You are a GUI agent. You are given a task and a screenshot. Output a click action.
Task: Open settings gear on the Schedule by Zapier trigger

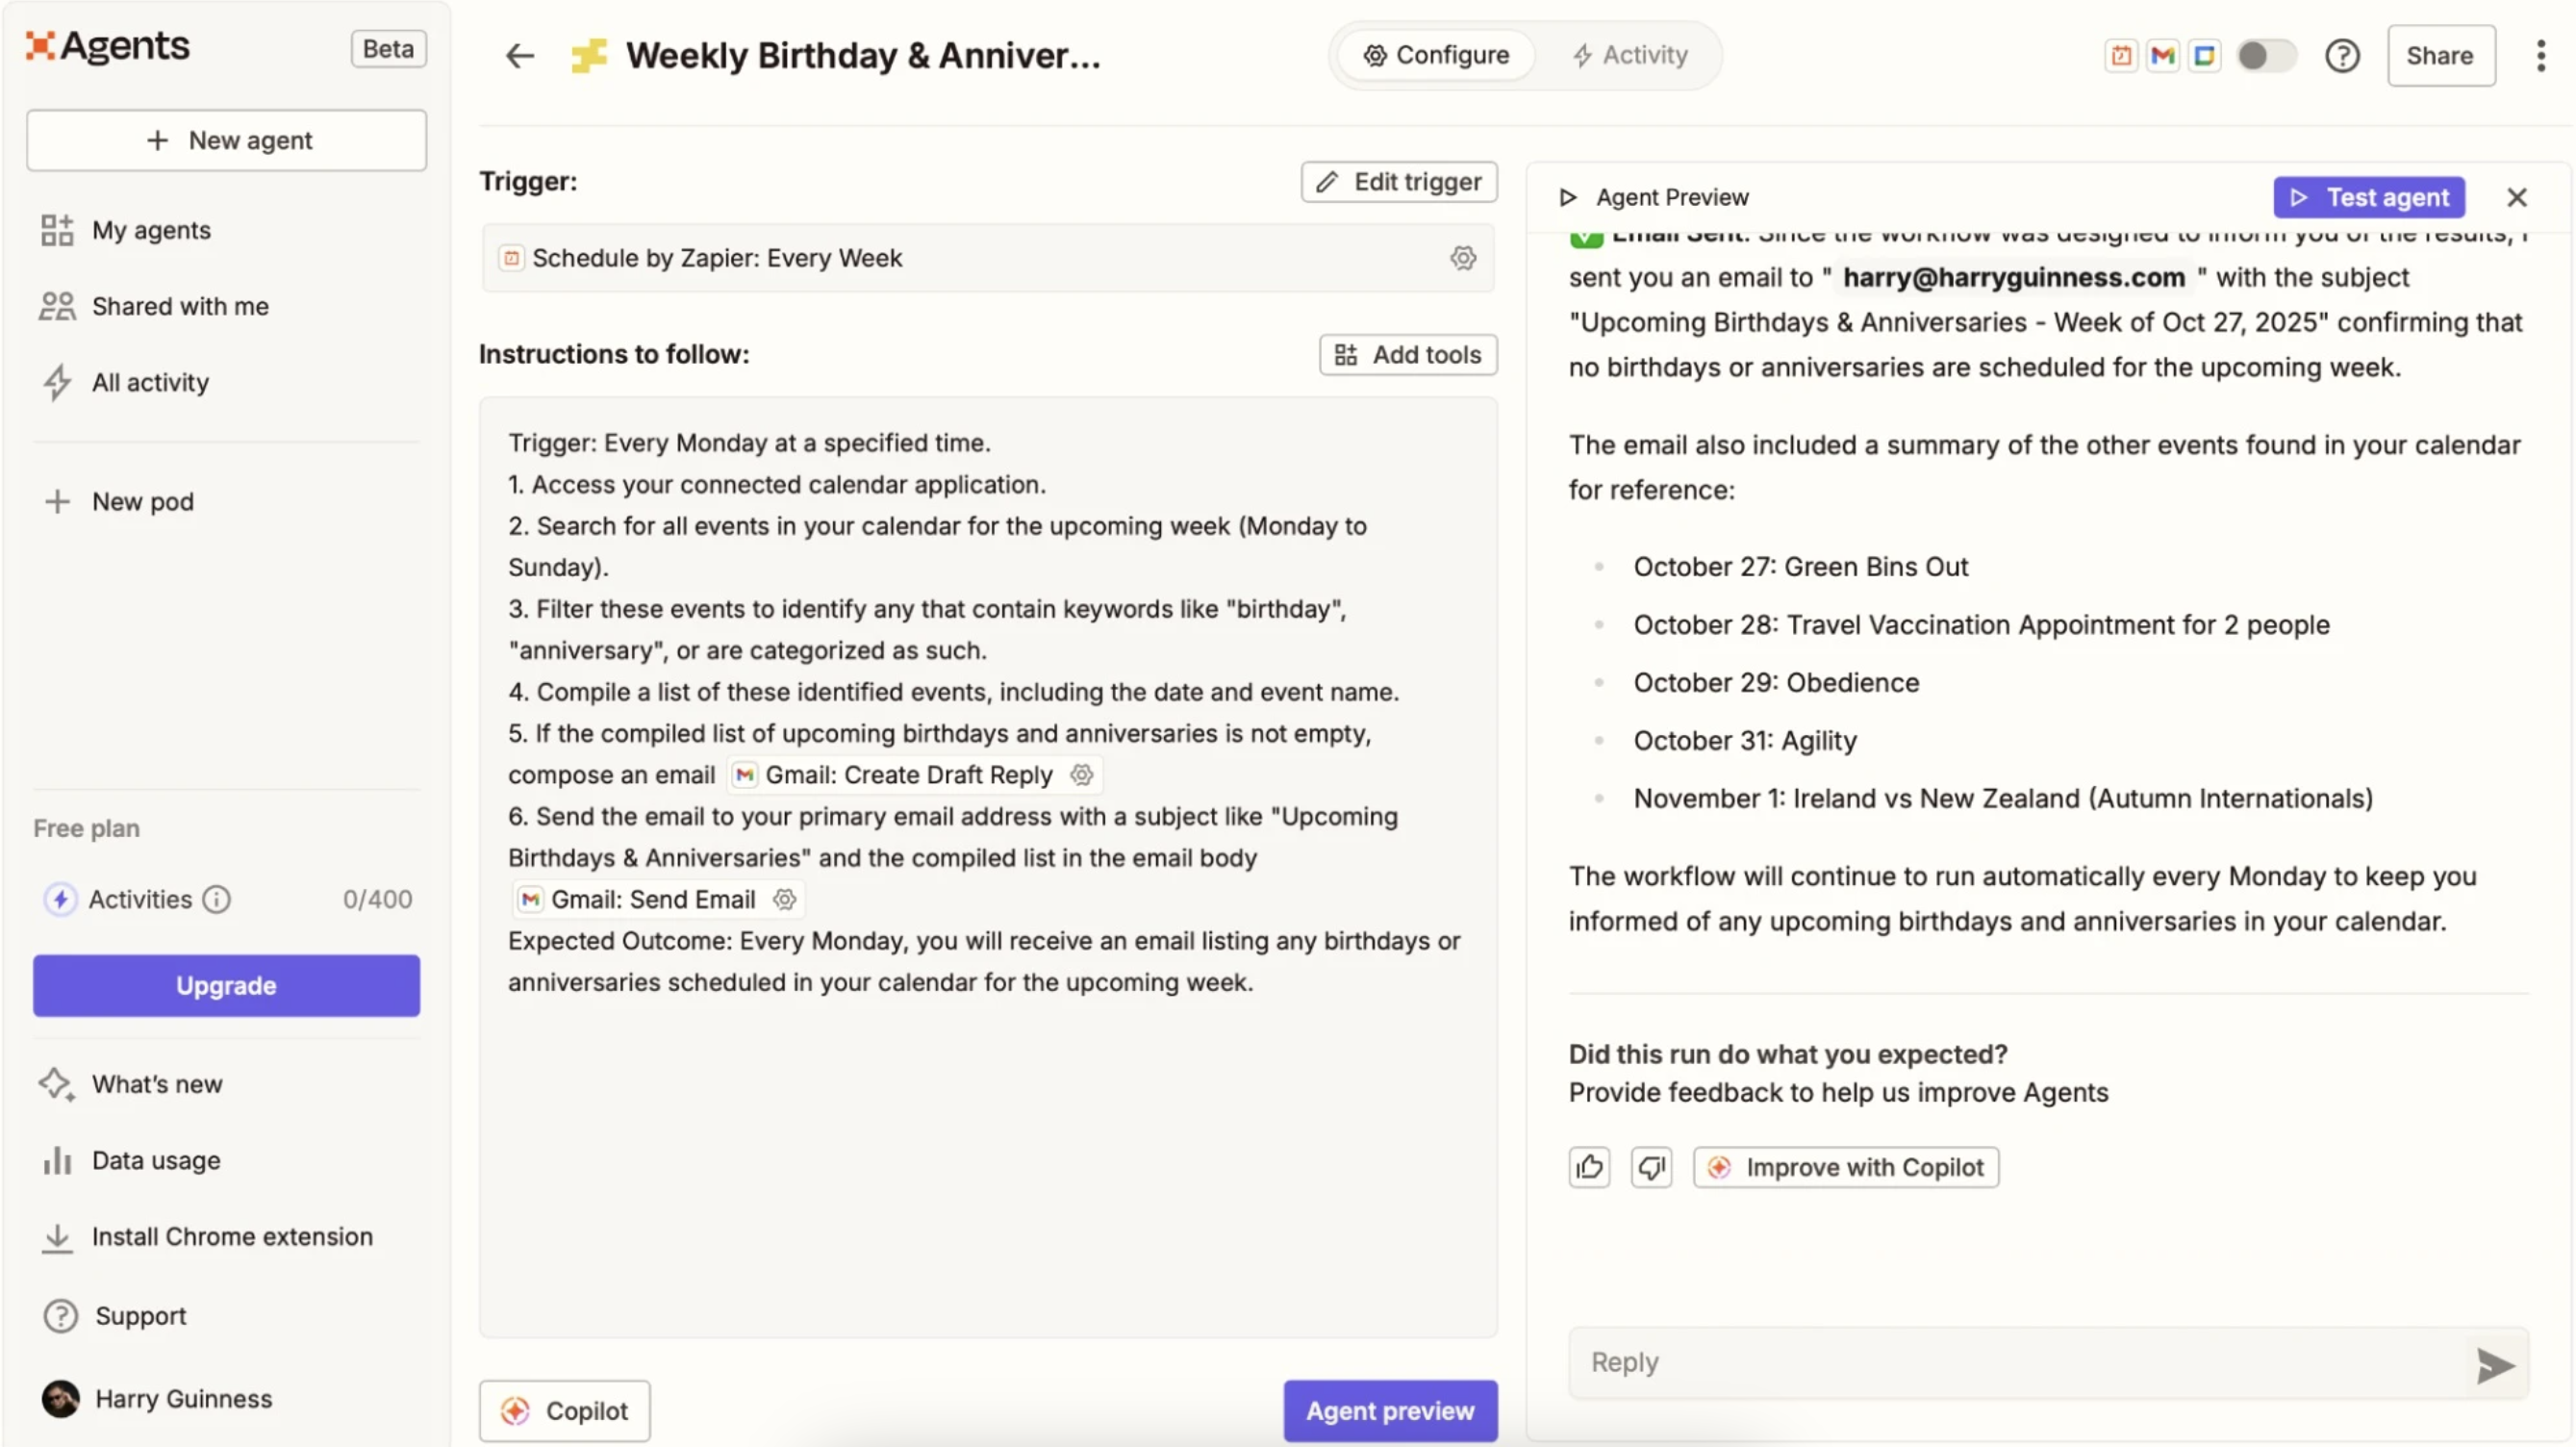click(1463, 258)
